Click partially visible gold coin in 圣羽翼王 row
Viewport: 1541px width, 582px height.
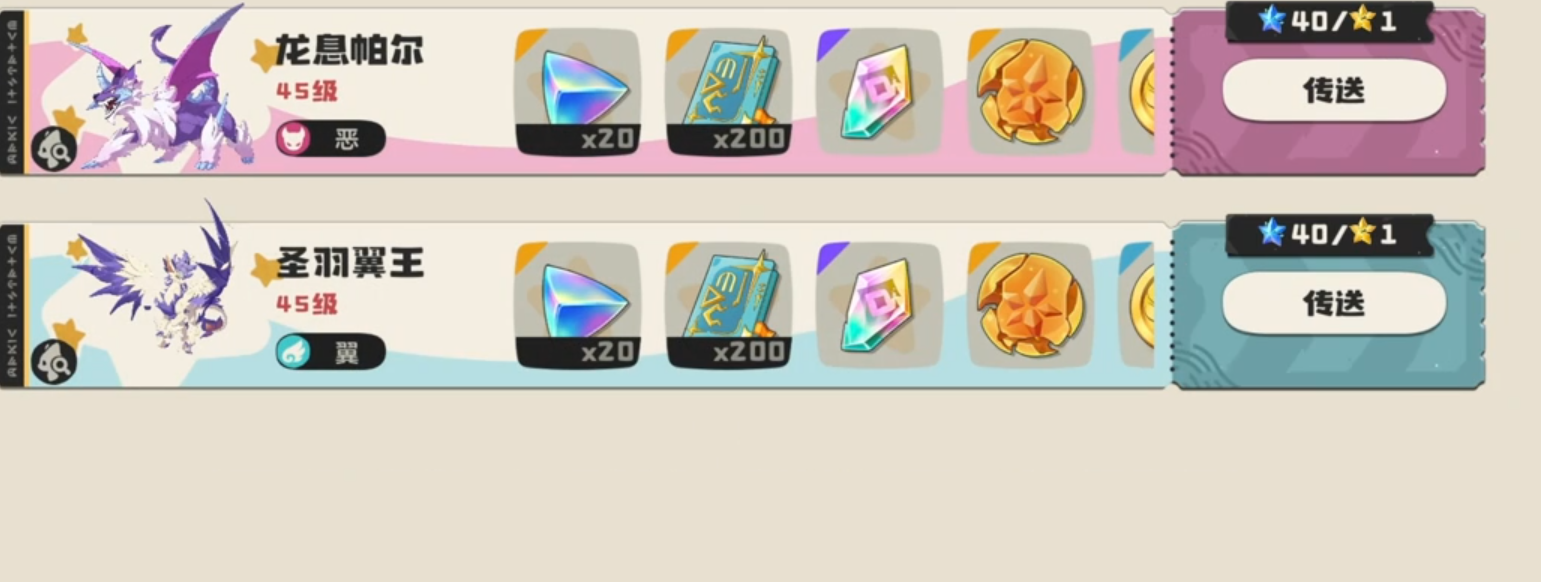pyautogui.click(x=1138, y=305)
